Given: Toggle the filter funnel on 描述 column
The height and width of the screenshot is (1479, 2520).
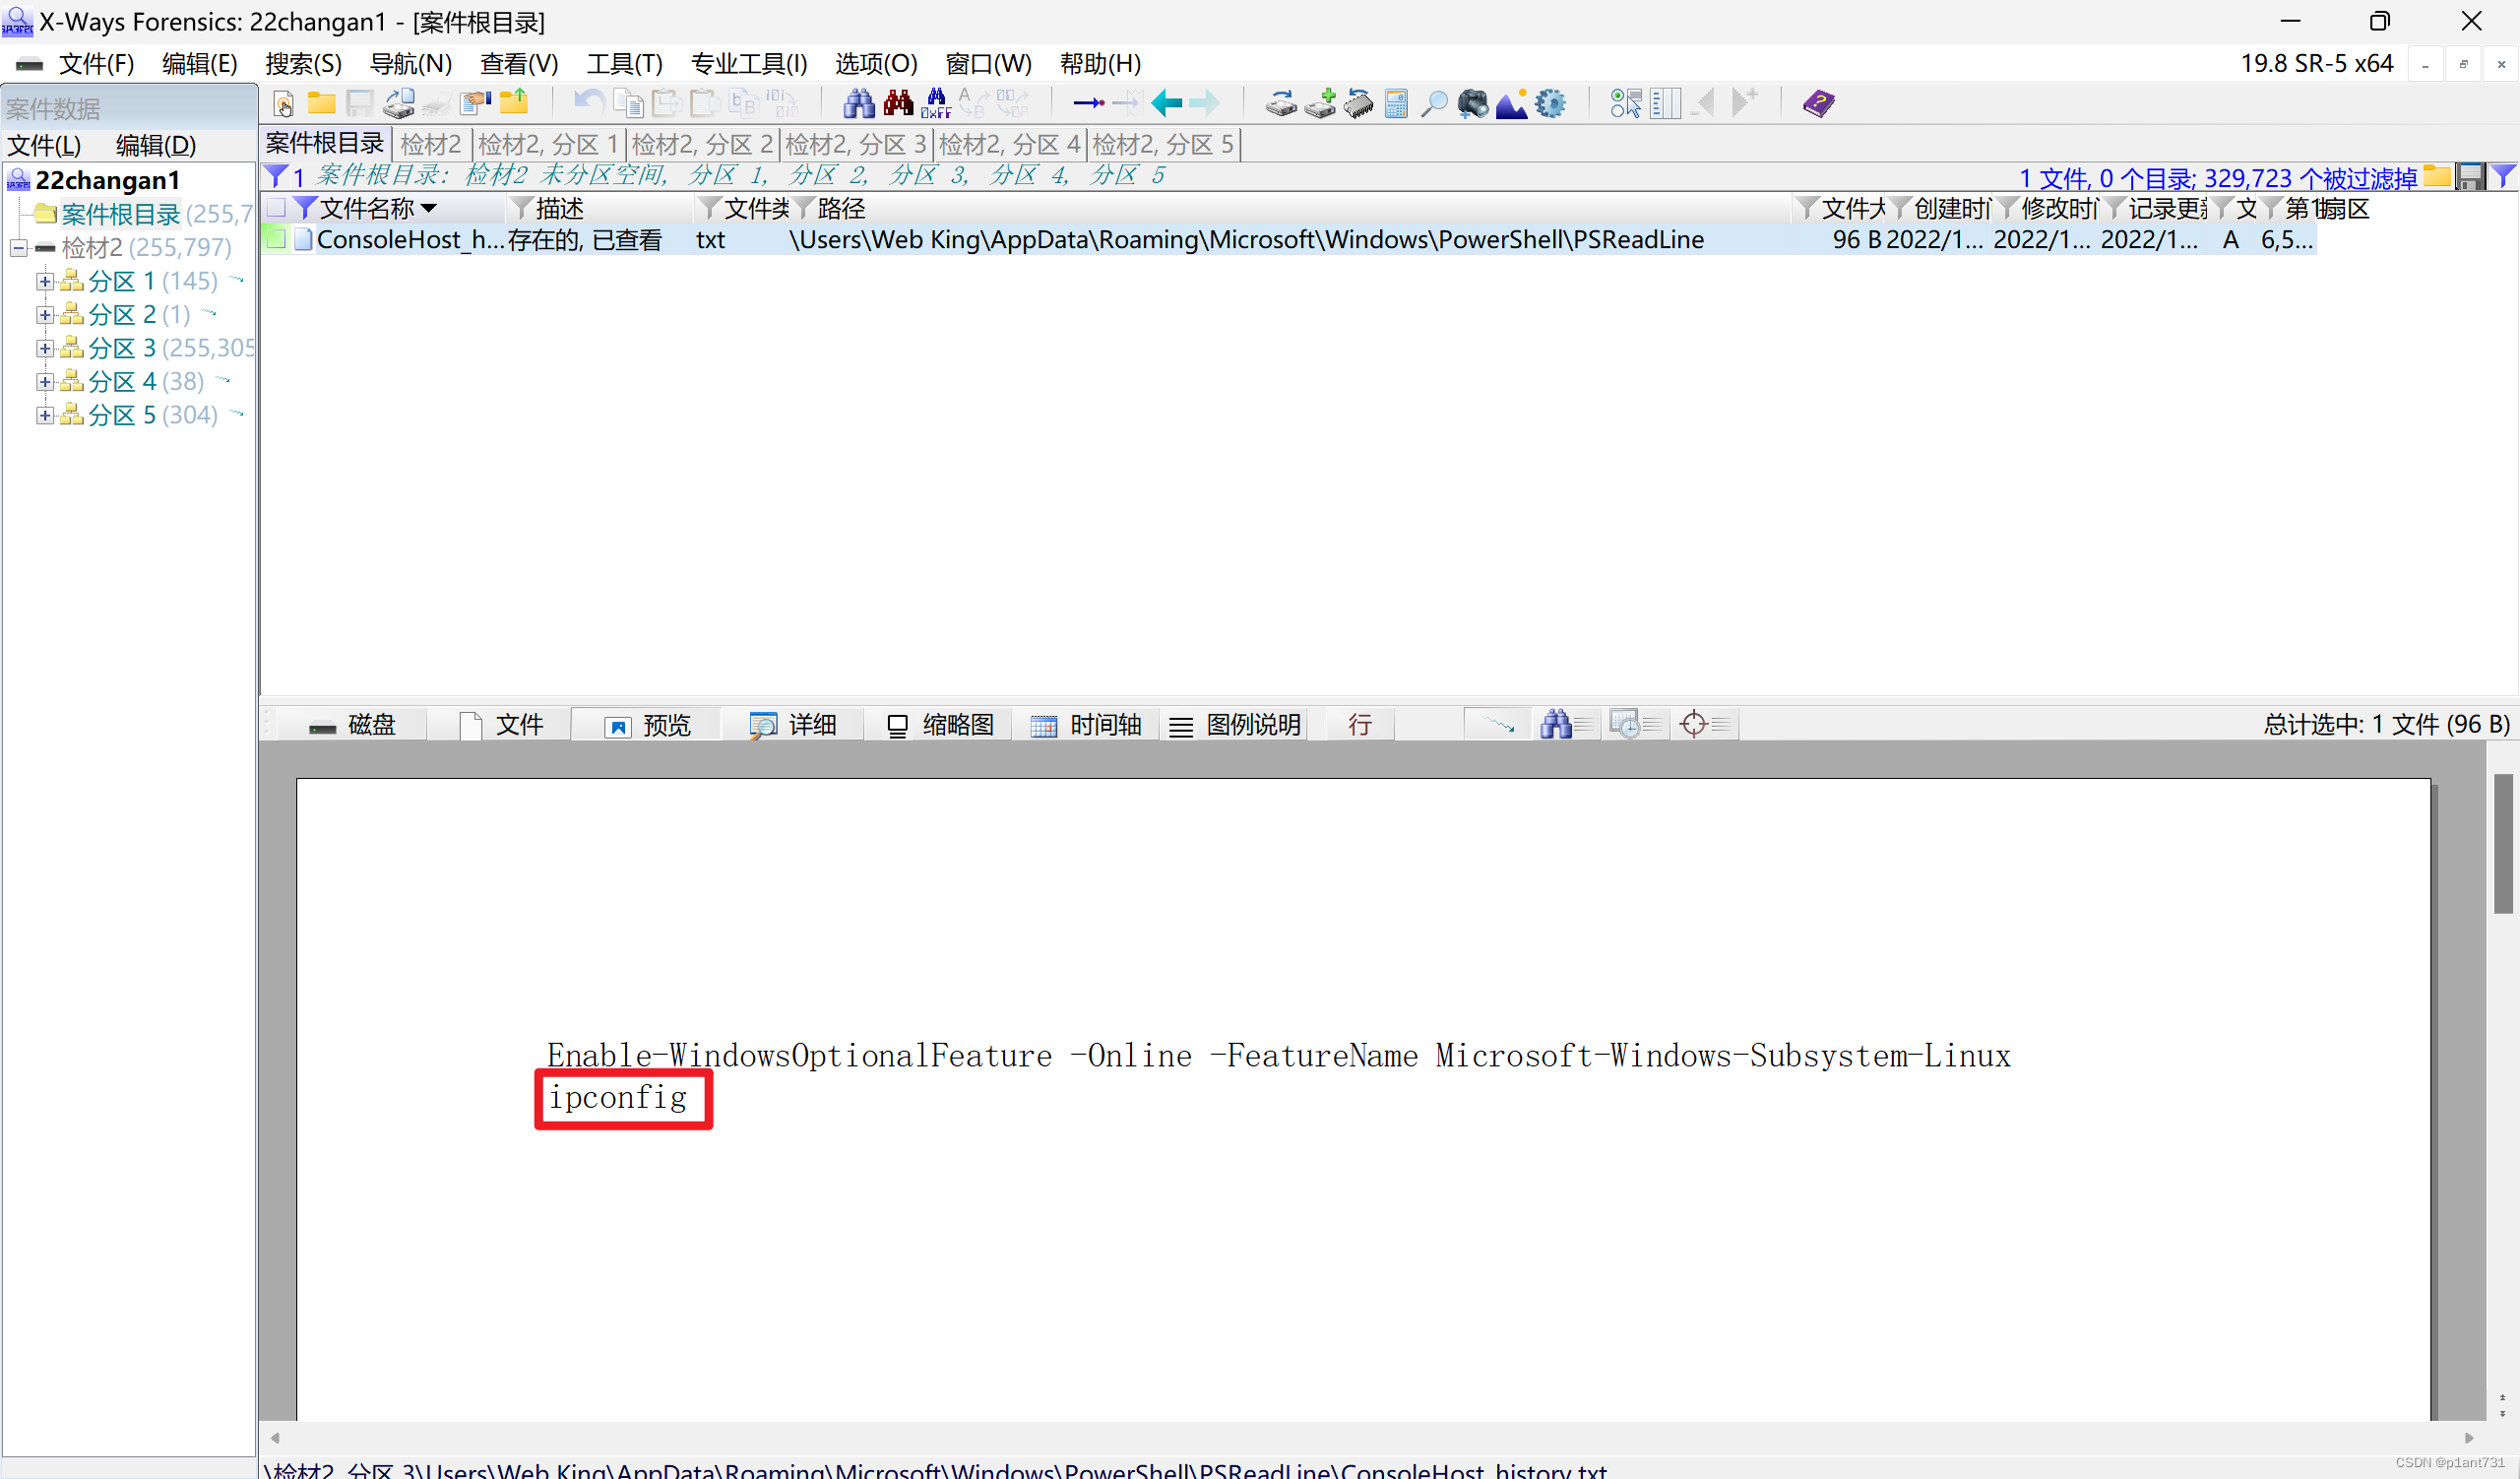Looking at the screenshot, I should tap(520, 208).
